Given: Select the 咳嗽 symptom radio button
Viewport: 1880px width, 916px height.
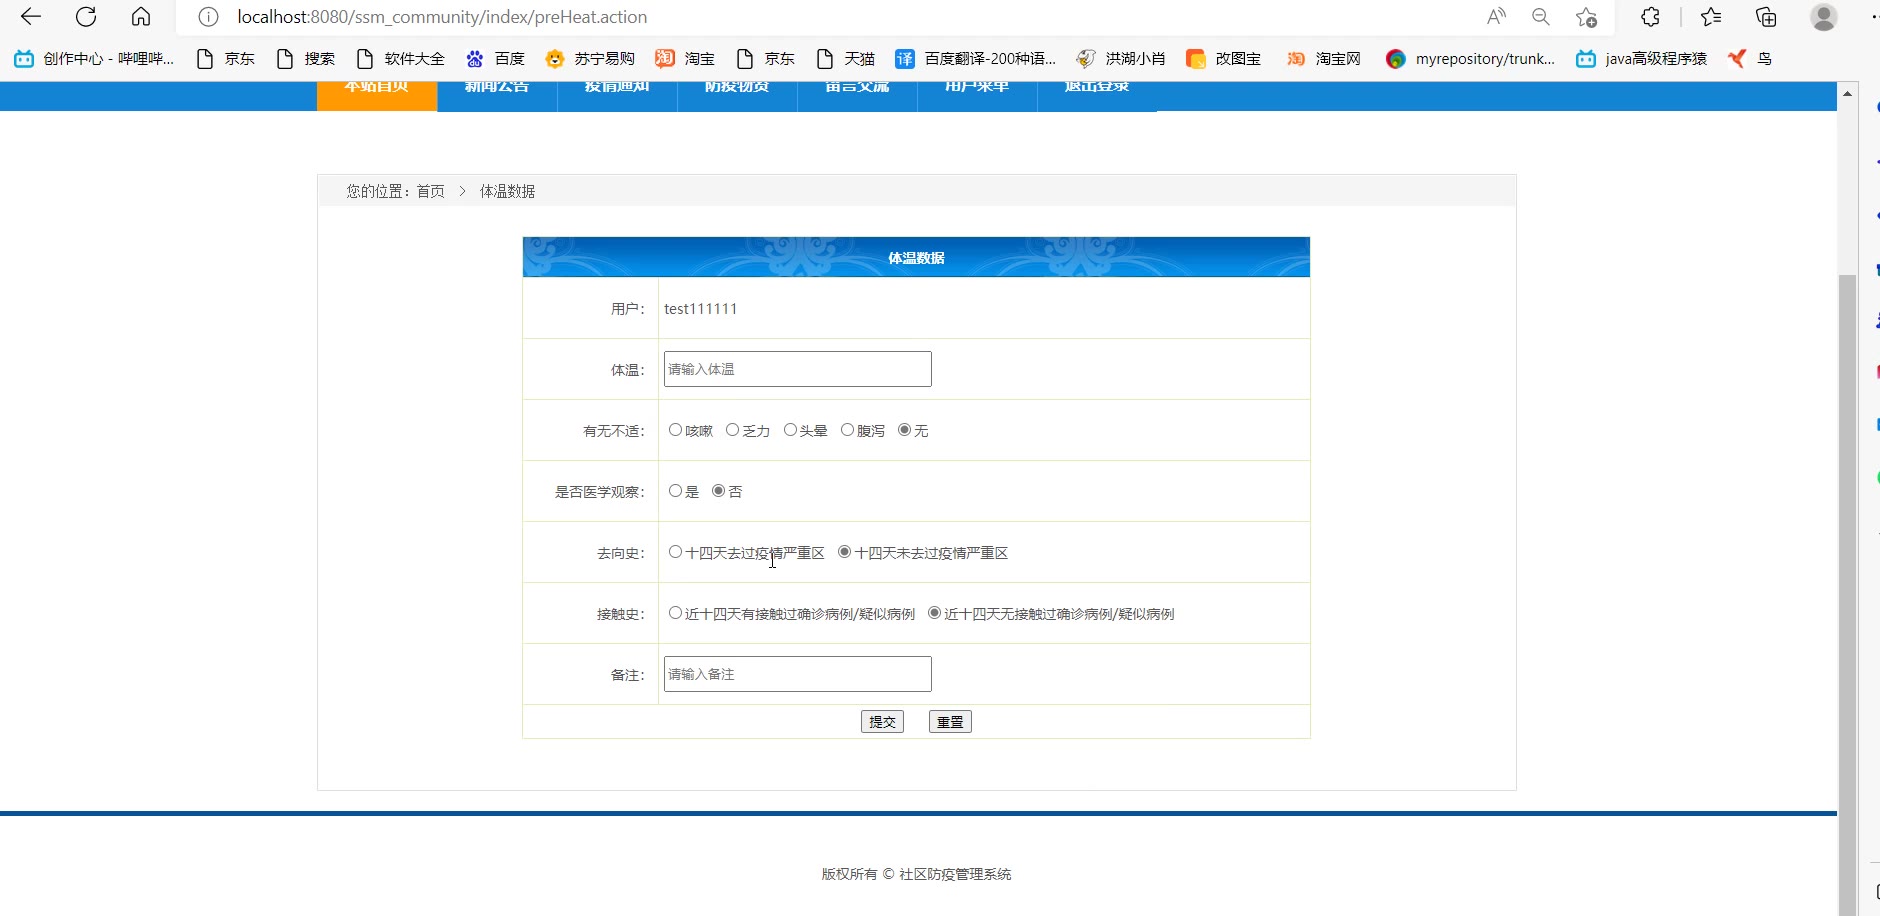Looking at the screenshot, I should pyautogui.click(x=676, y=430).
